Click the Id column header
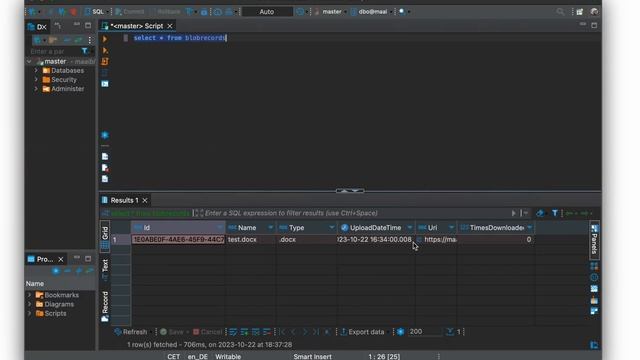 178,228
